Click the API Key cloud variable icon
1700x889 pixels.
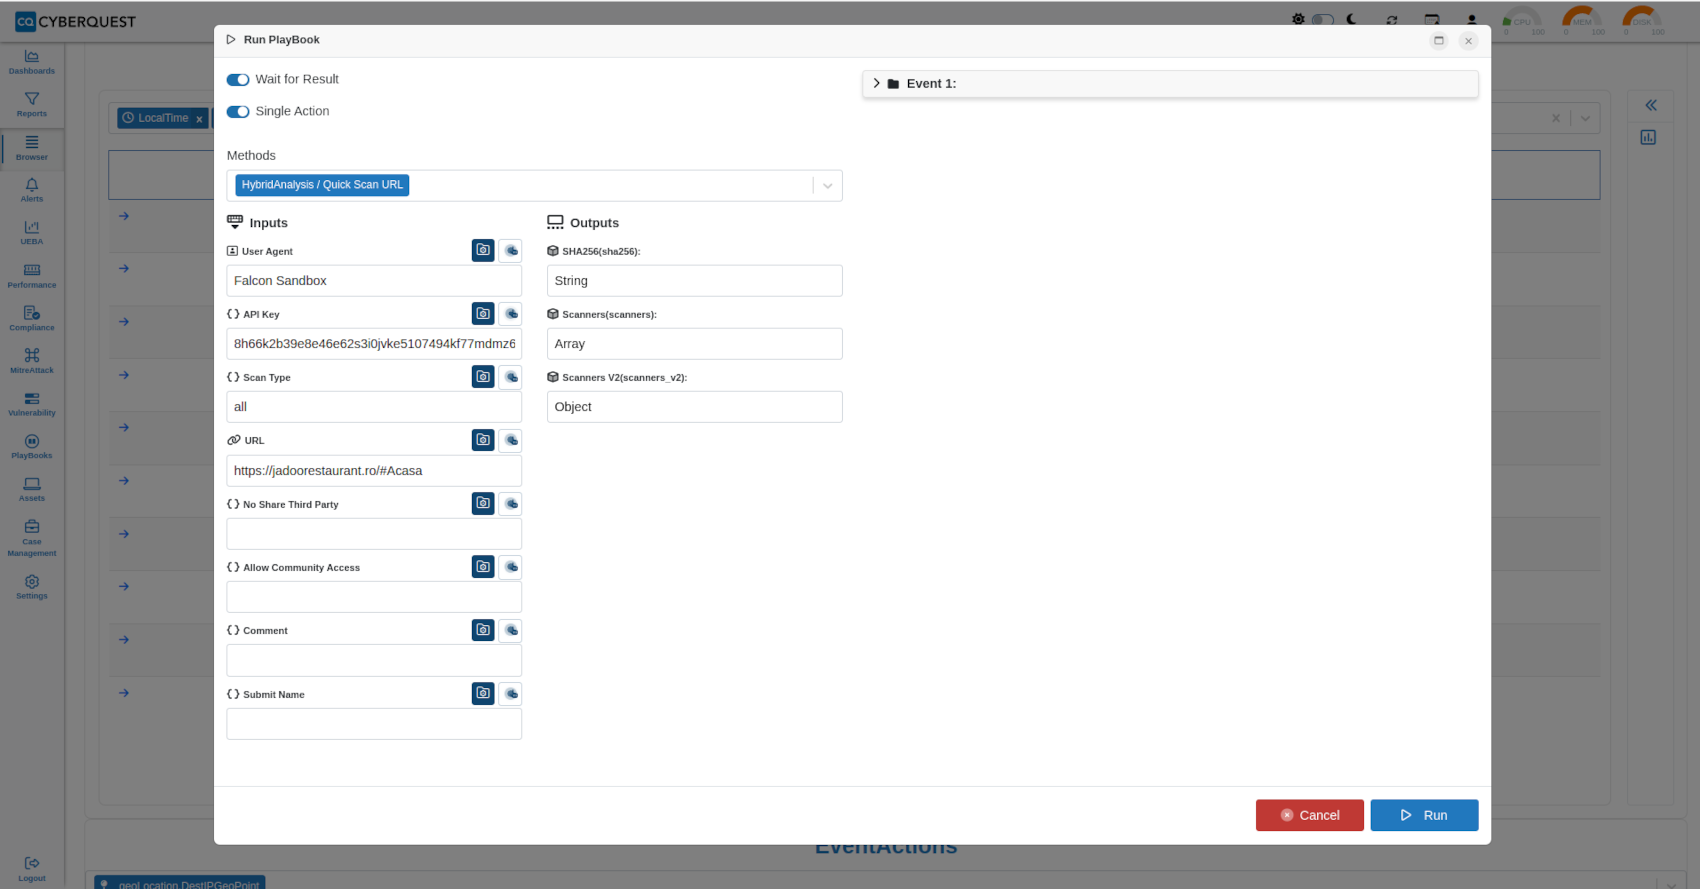click(x=511, y=314)
